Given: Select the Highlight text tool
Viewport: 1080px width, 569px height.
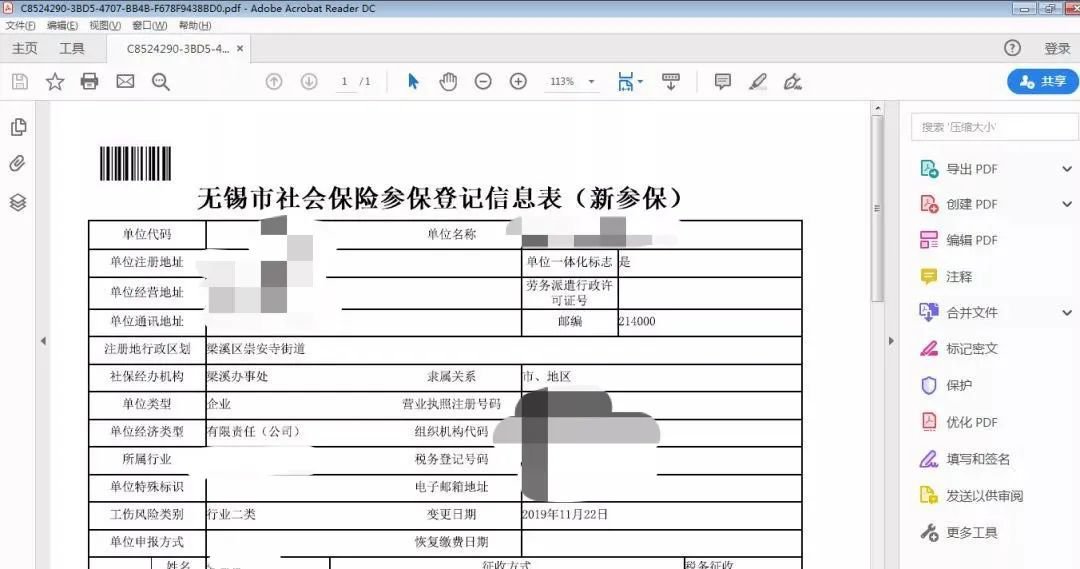Looking at the screenshot, I should pyautogui.click(x=757, y=82).
